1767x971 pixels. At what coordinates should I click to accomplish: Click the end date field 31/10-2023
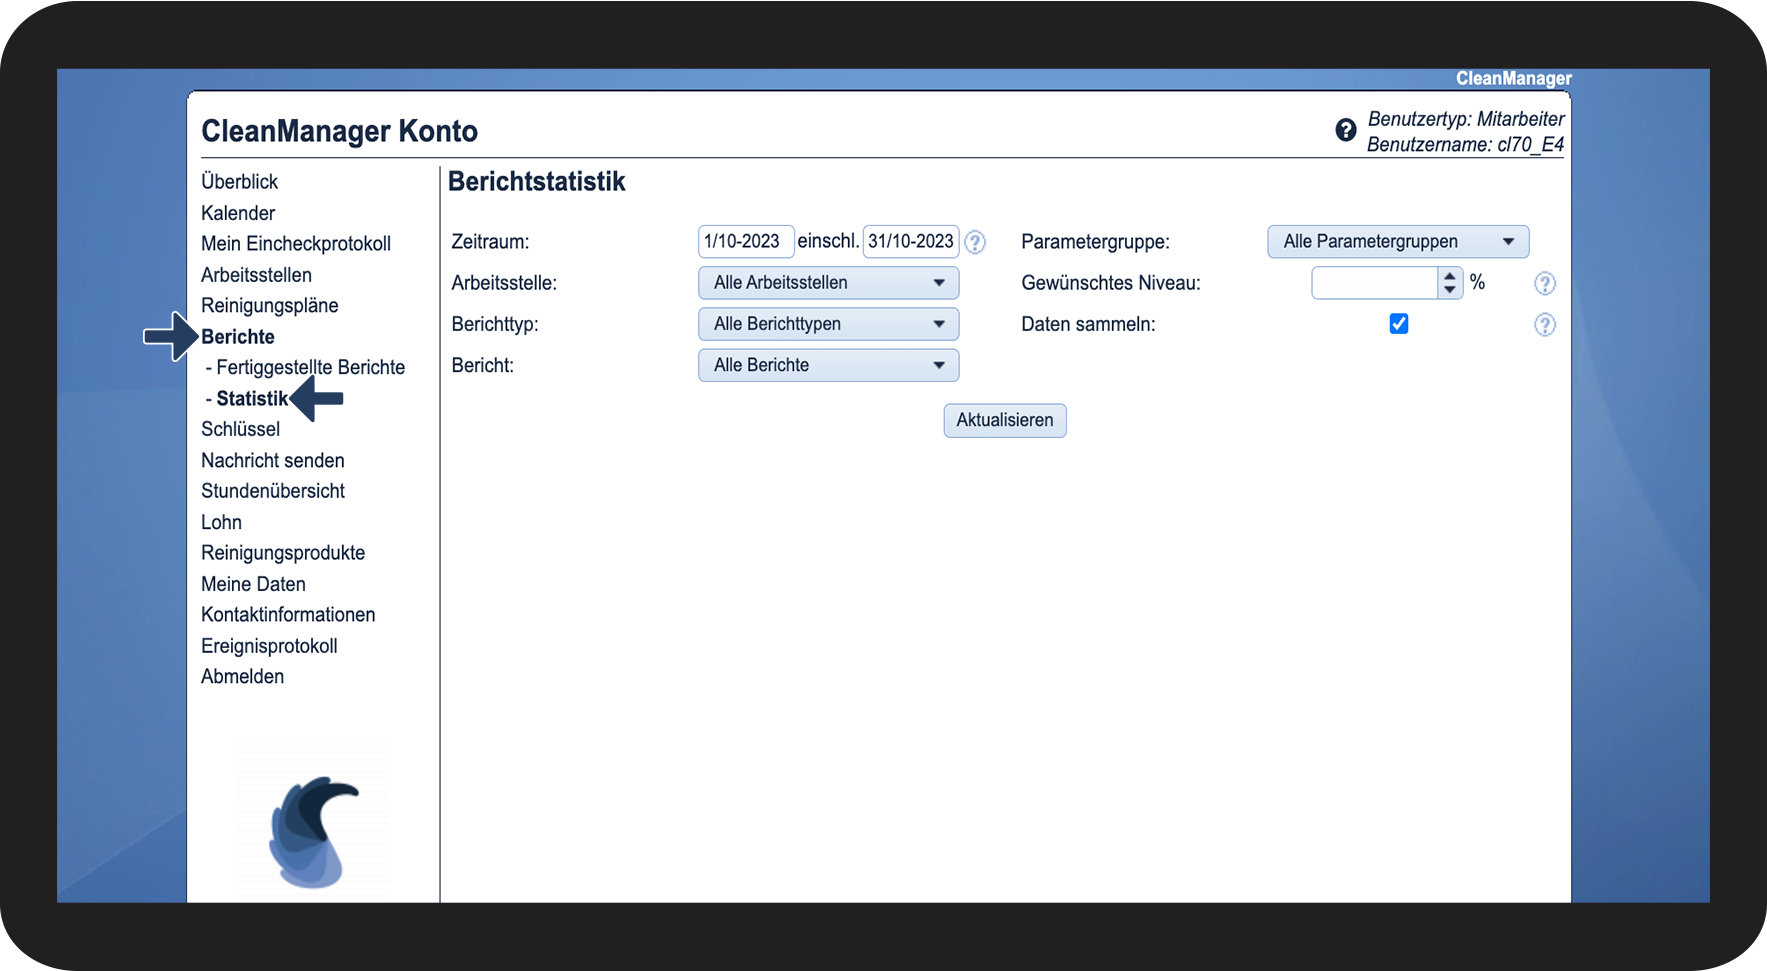(x=910, y=242)
